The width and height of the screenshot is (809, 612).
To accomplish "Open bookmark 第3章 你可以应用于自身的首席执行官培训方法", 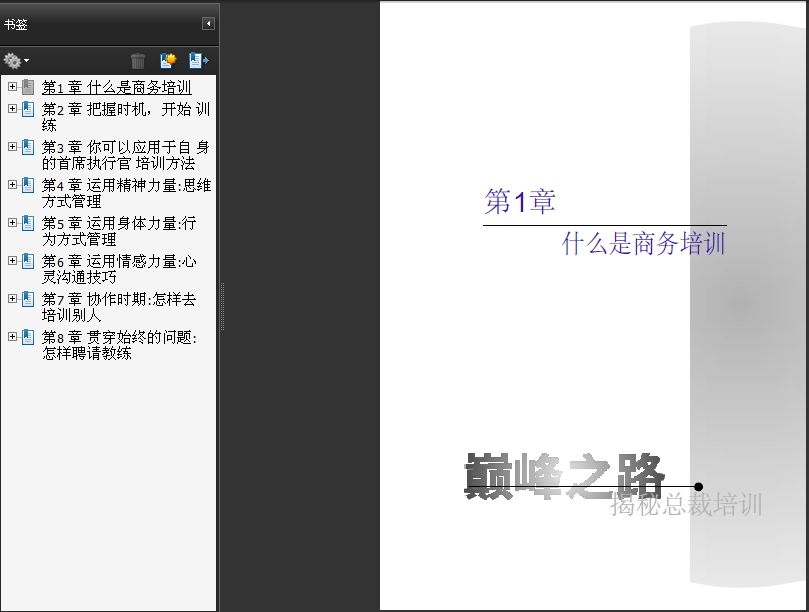I will point(125,155).
